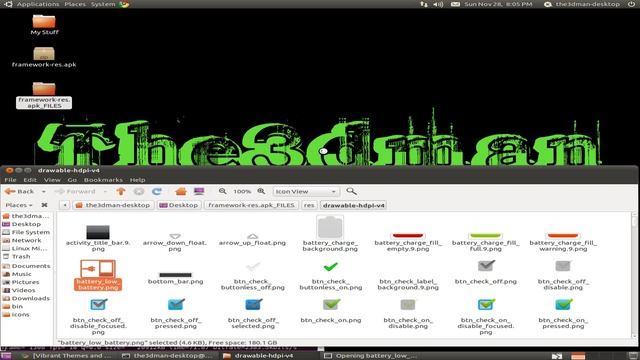Stop loading with the toolbar stop icon
This screenshot has width=640, height=360.
pos(139,191)
